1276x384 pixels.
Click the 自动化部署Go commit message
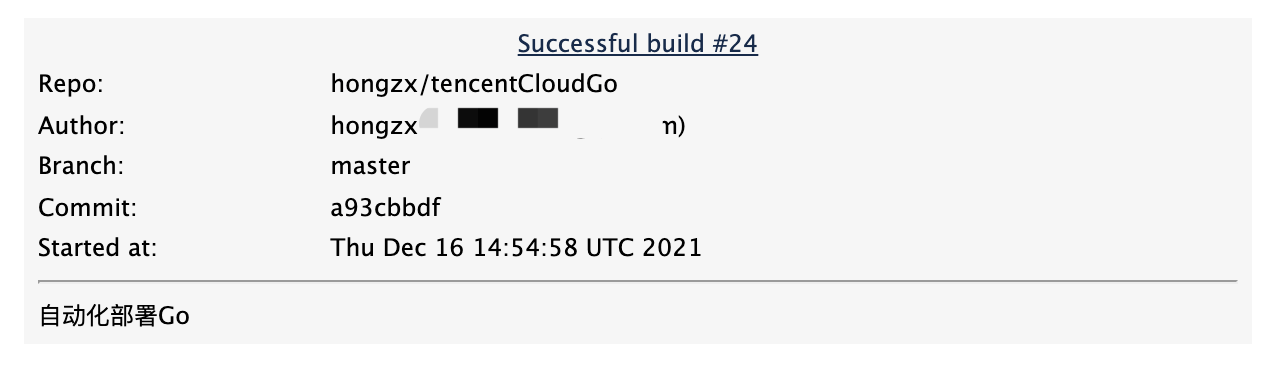click(114, 317)
